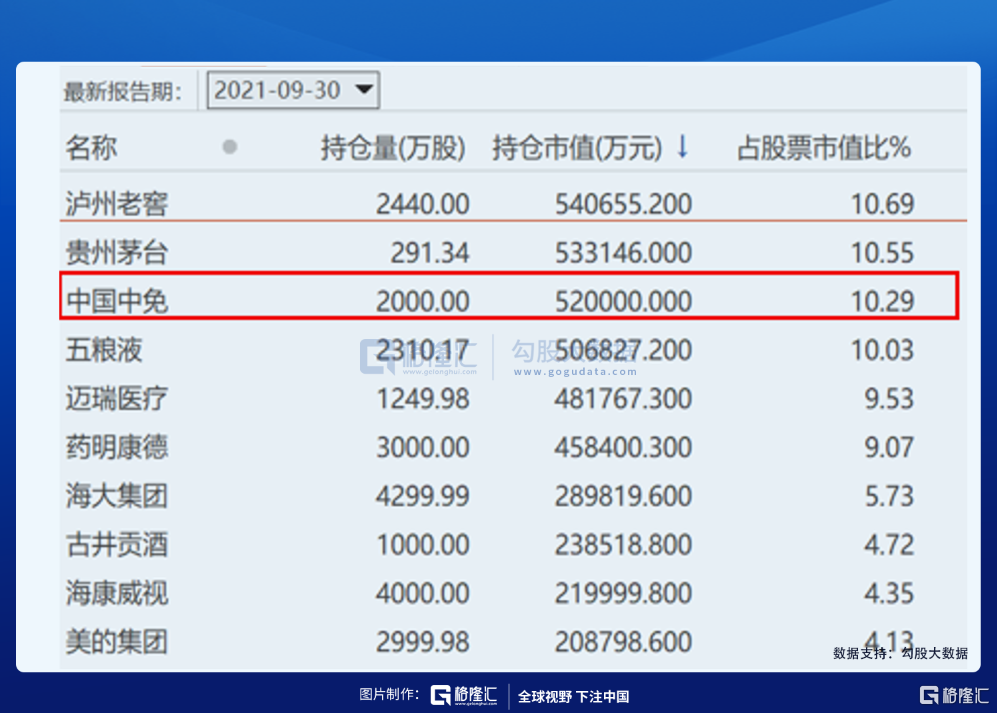Click the holding value 2999.98

pyautogui.click(x=423, y=642)
